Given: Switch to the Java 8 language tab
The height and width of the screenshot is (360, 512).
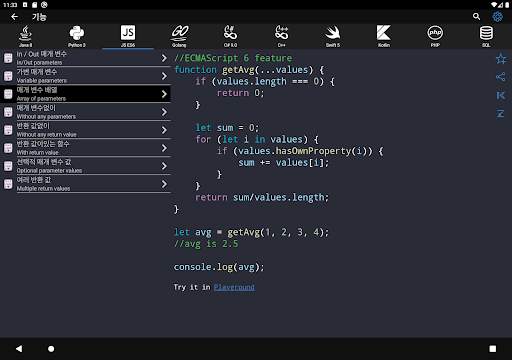Looking at the screenshot, I should coord(26,36).
